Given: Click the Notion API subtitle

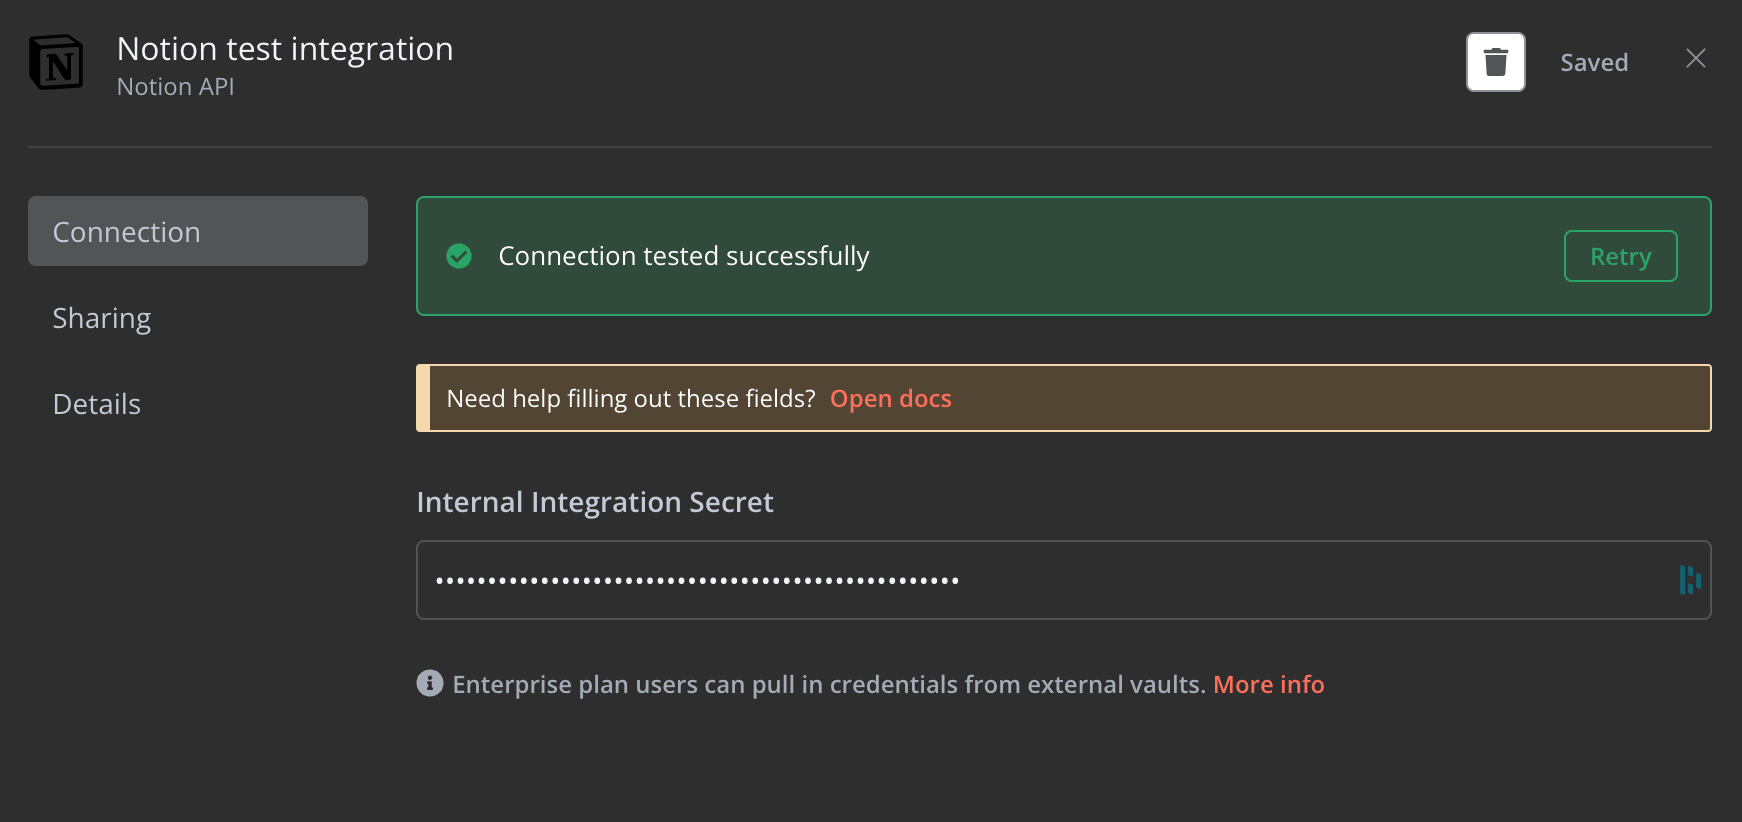Looking at the screenshot, I should pos(176,87).
